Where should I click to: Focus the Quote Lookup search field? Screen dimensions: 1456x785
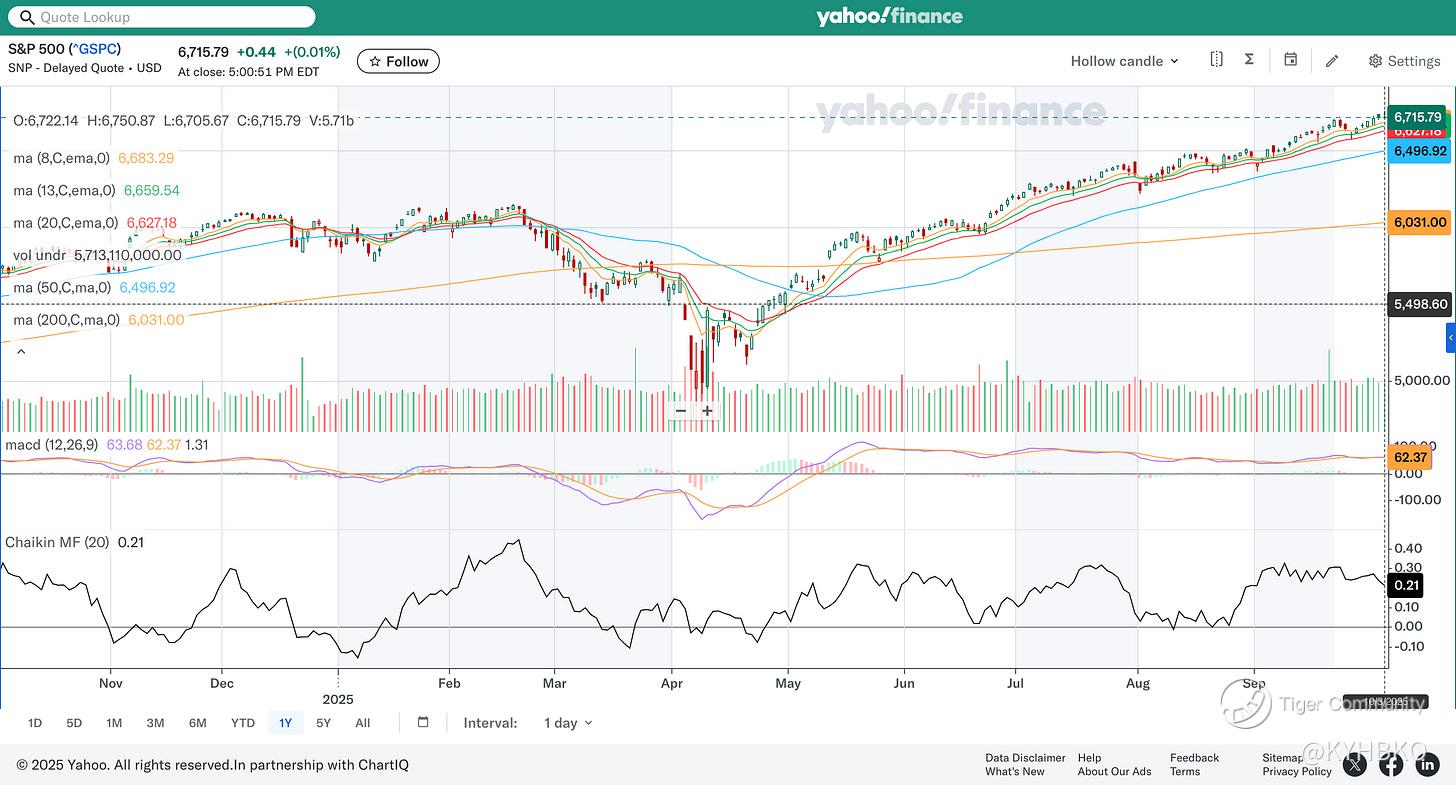click(x=160, y=17)
